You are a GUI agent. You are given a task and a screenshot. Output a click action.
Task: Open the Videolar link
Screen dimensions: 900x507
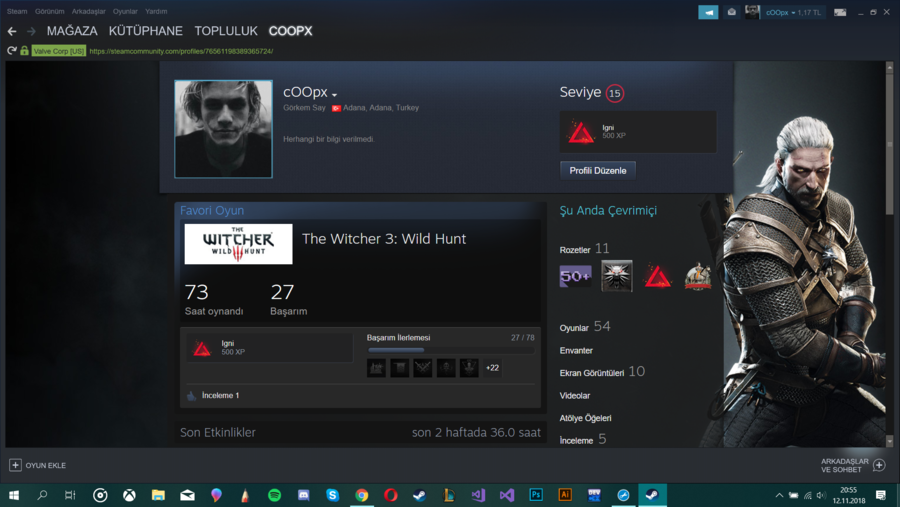[575, 396]
